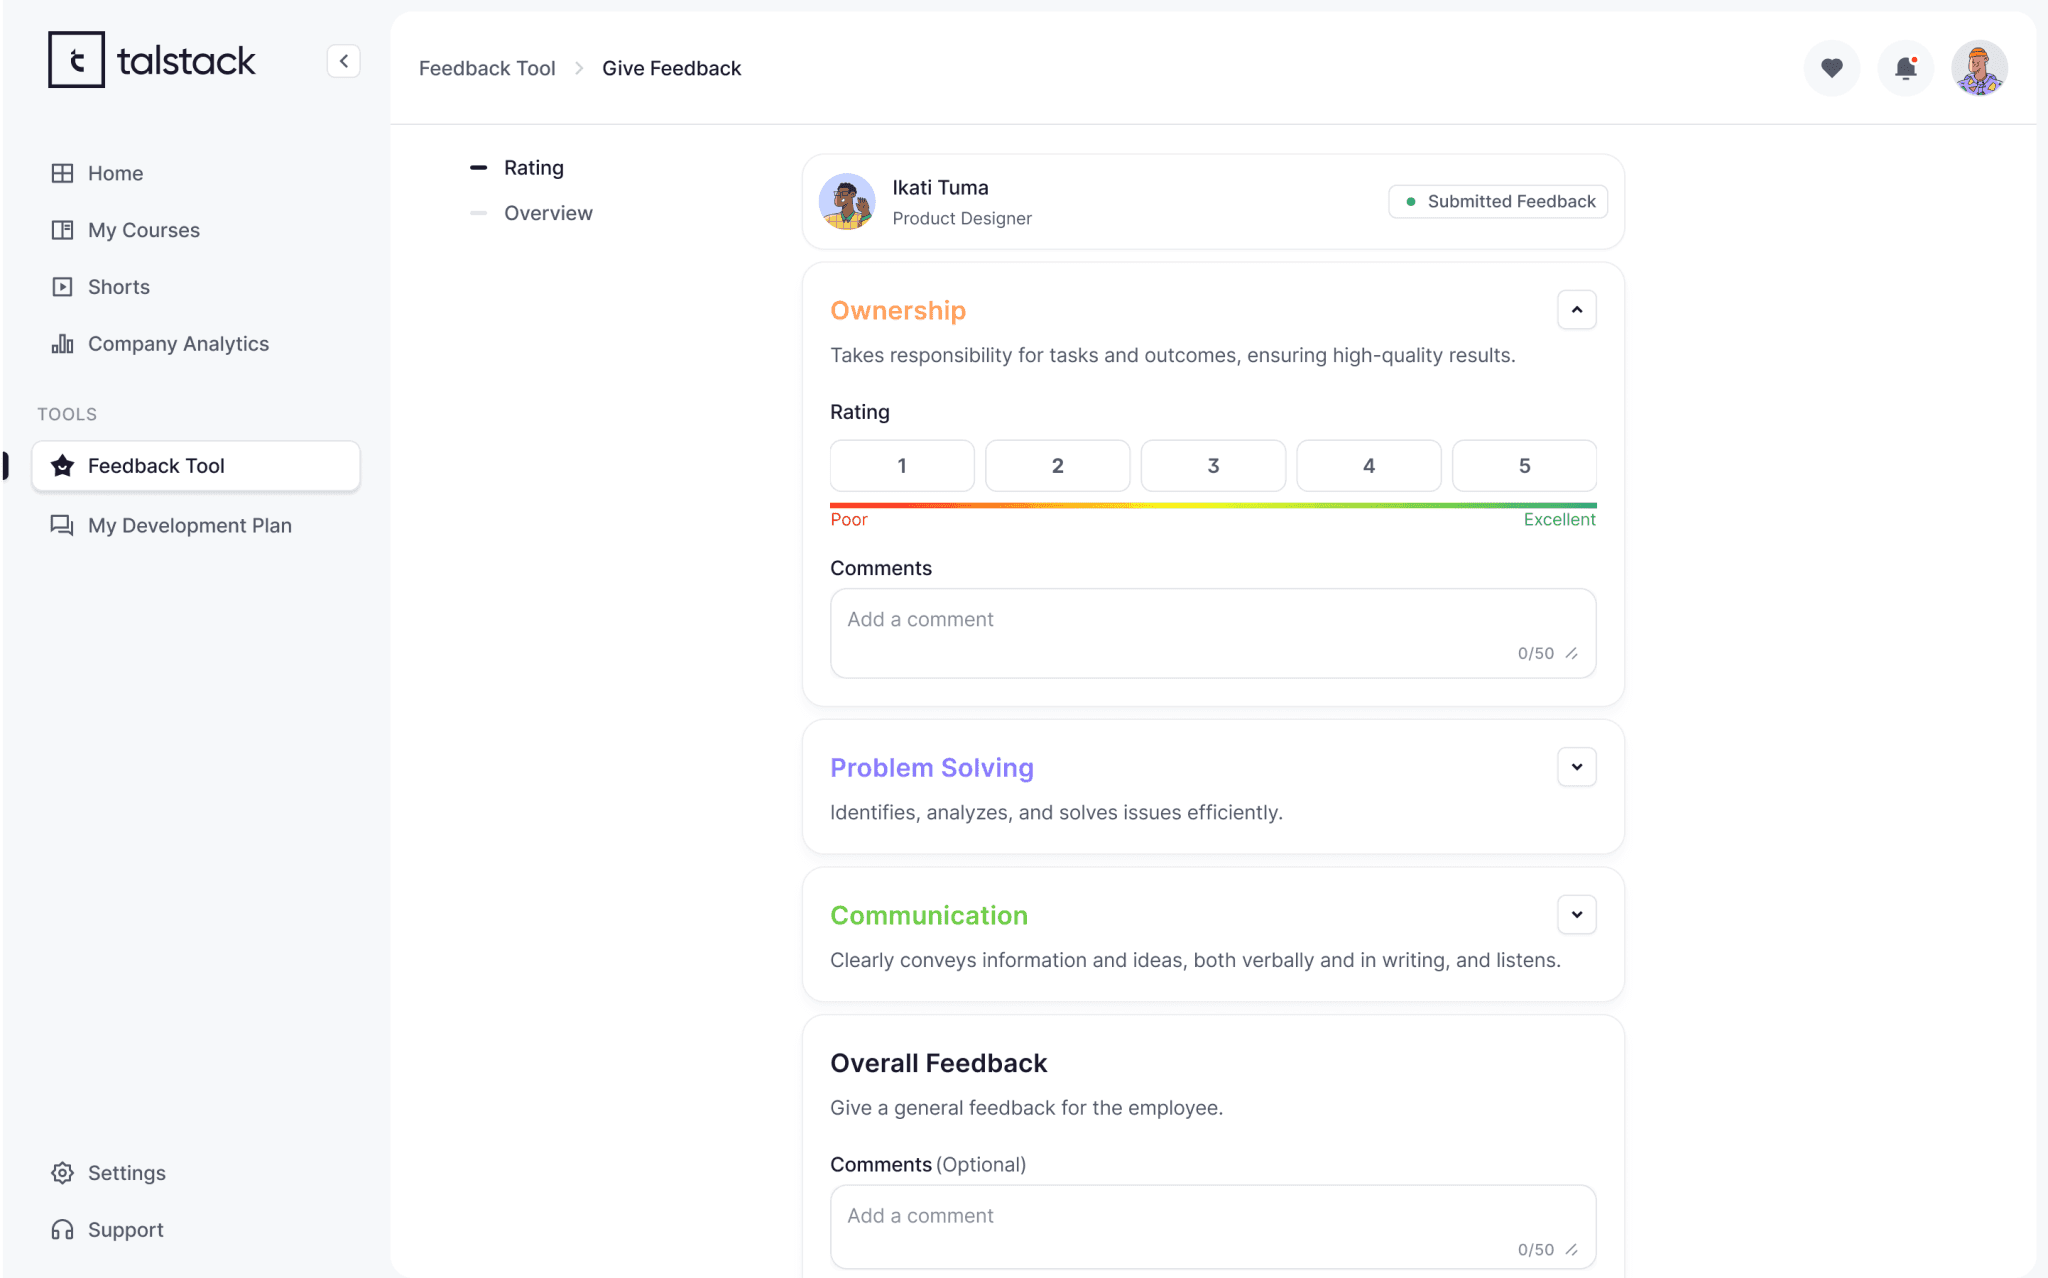Expand the Problem Solving section
Image resolution: width=2048 pixels, height=1278 pixels.
coord(1576,767)
